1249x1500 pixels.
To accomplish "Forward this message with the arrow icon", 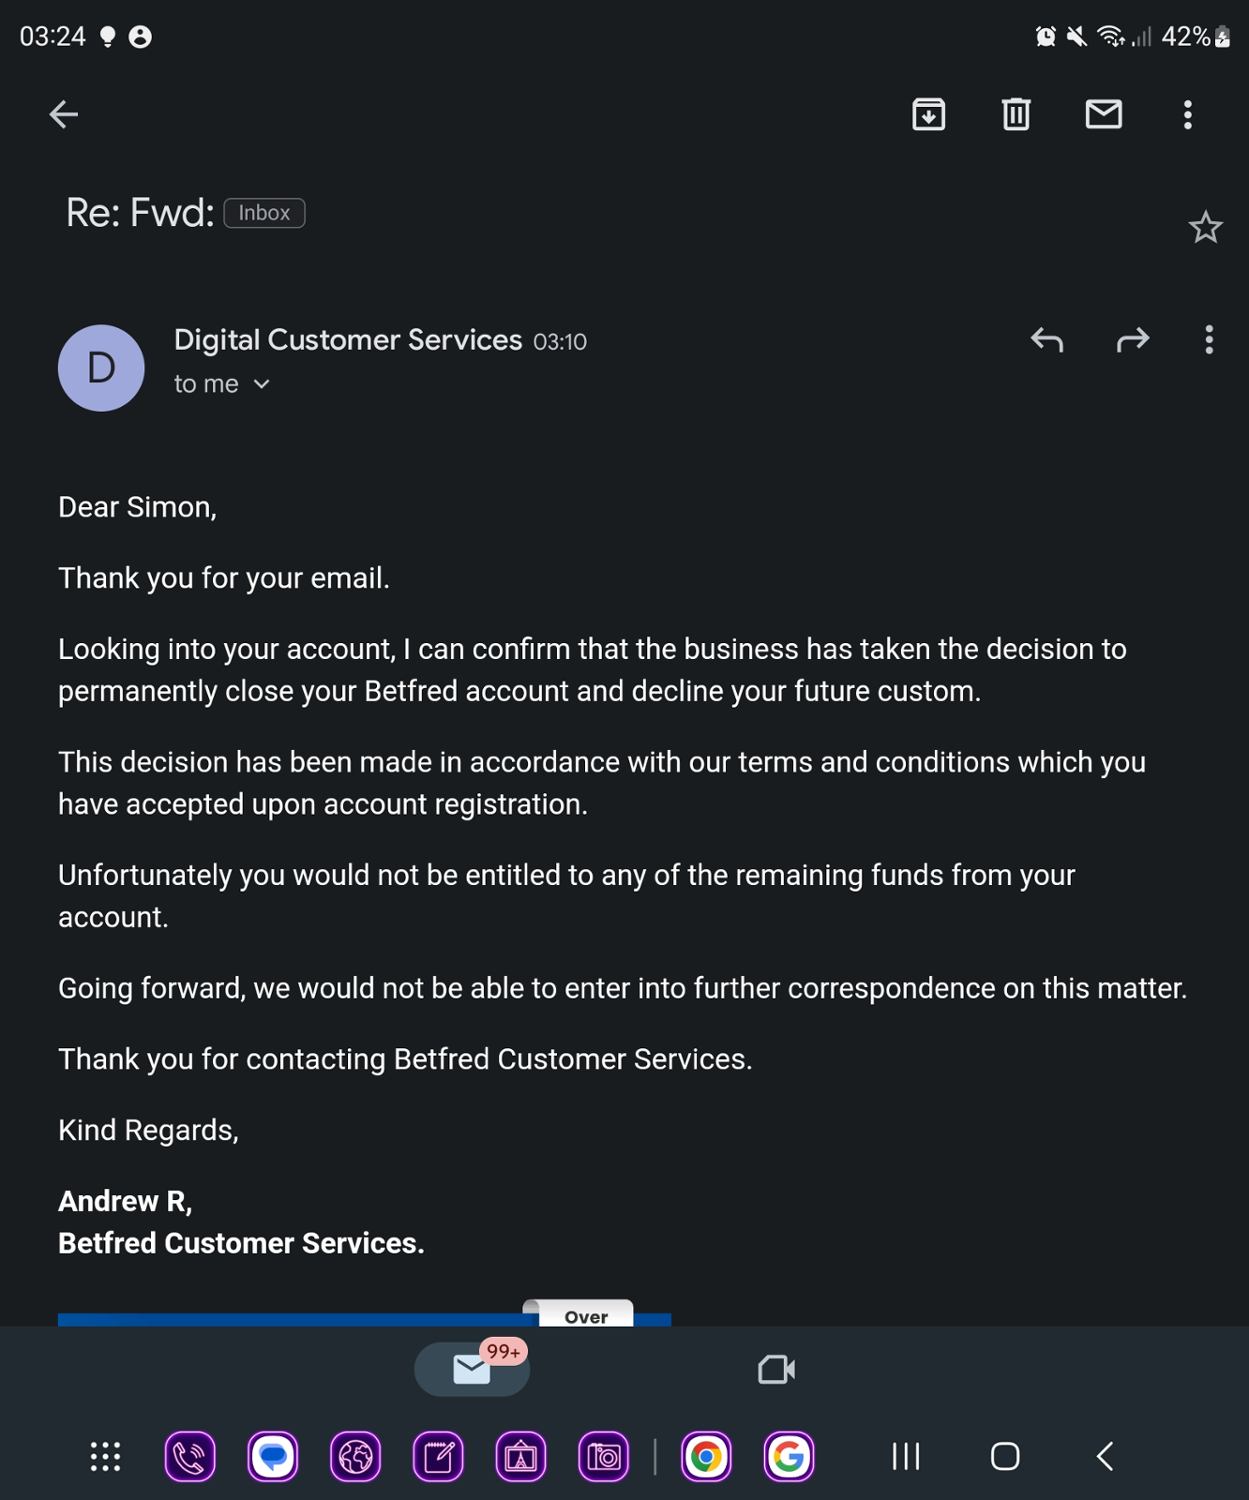I will click(x=1132, y=341).
